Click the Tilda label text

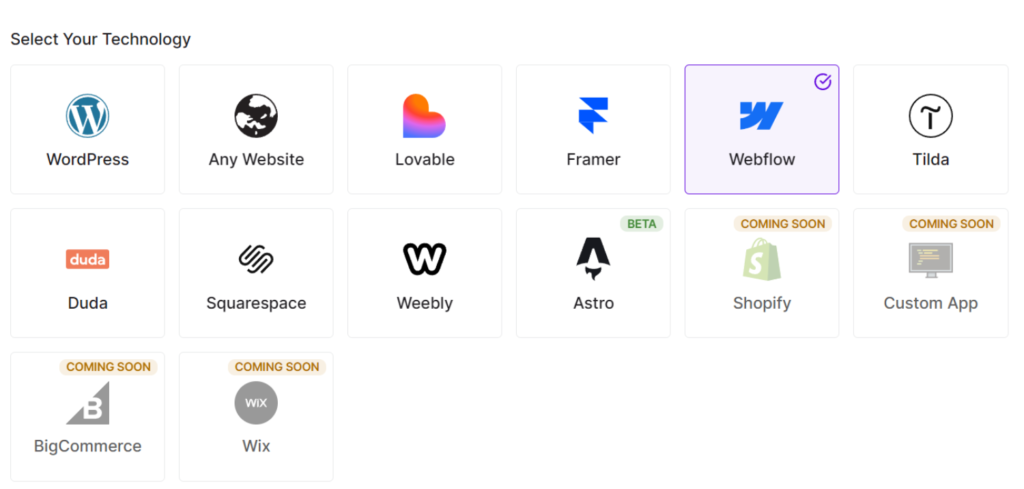[x=931, y=159]
